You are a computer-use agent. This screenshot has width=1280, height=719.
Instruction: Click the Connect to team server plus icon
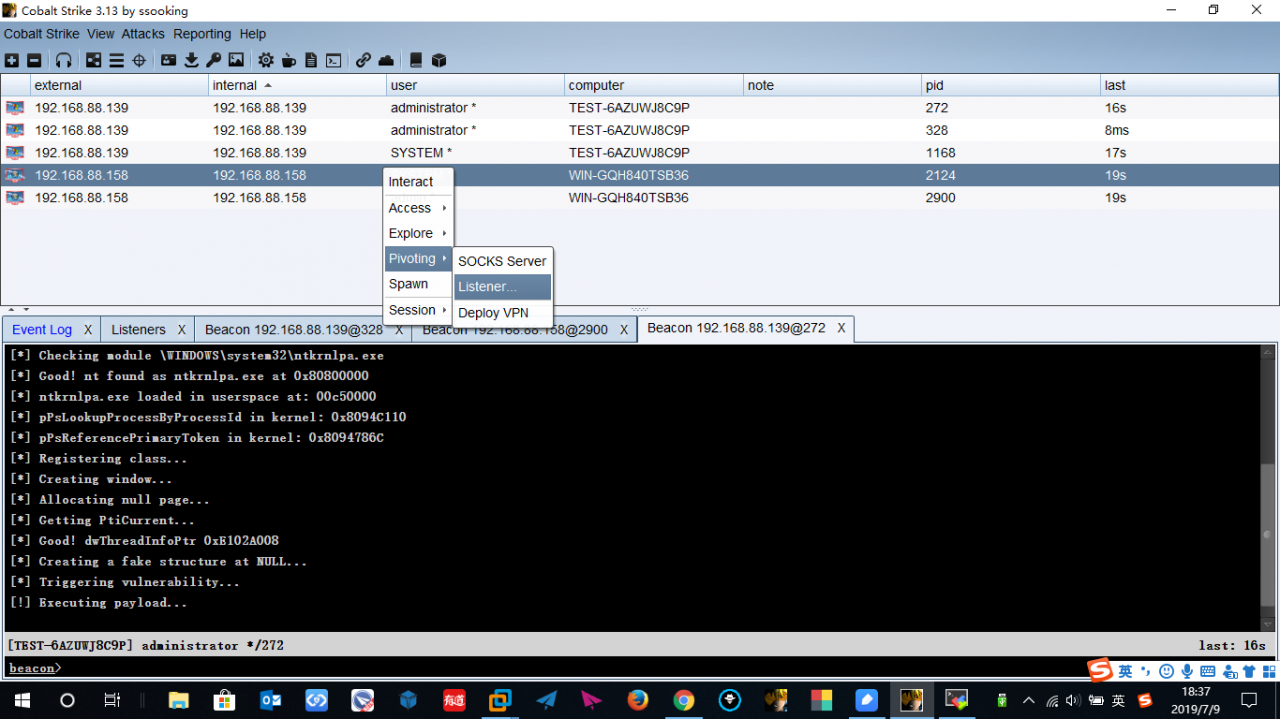12,60
